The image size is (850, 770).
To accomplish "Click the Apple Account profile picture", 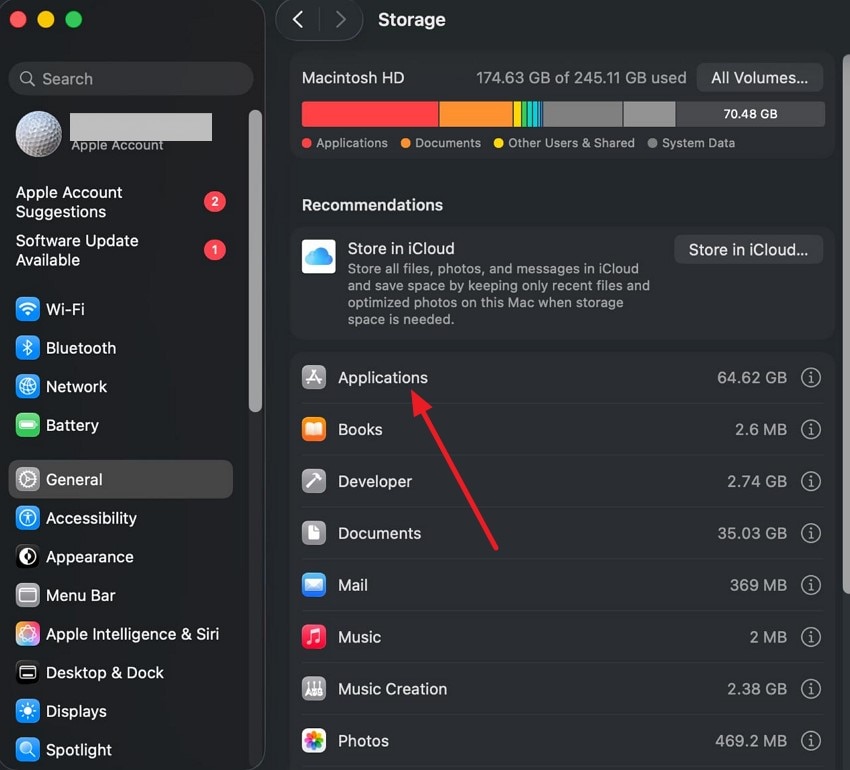I will tap(38, 133).
